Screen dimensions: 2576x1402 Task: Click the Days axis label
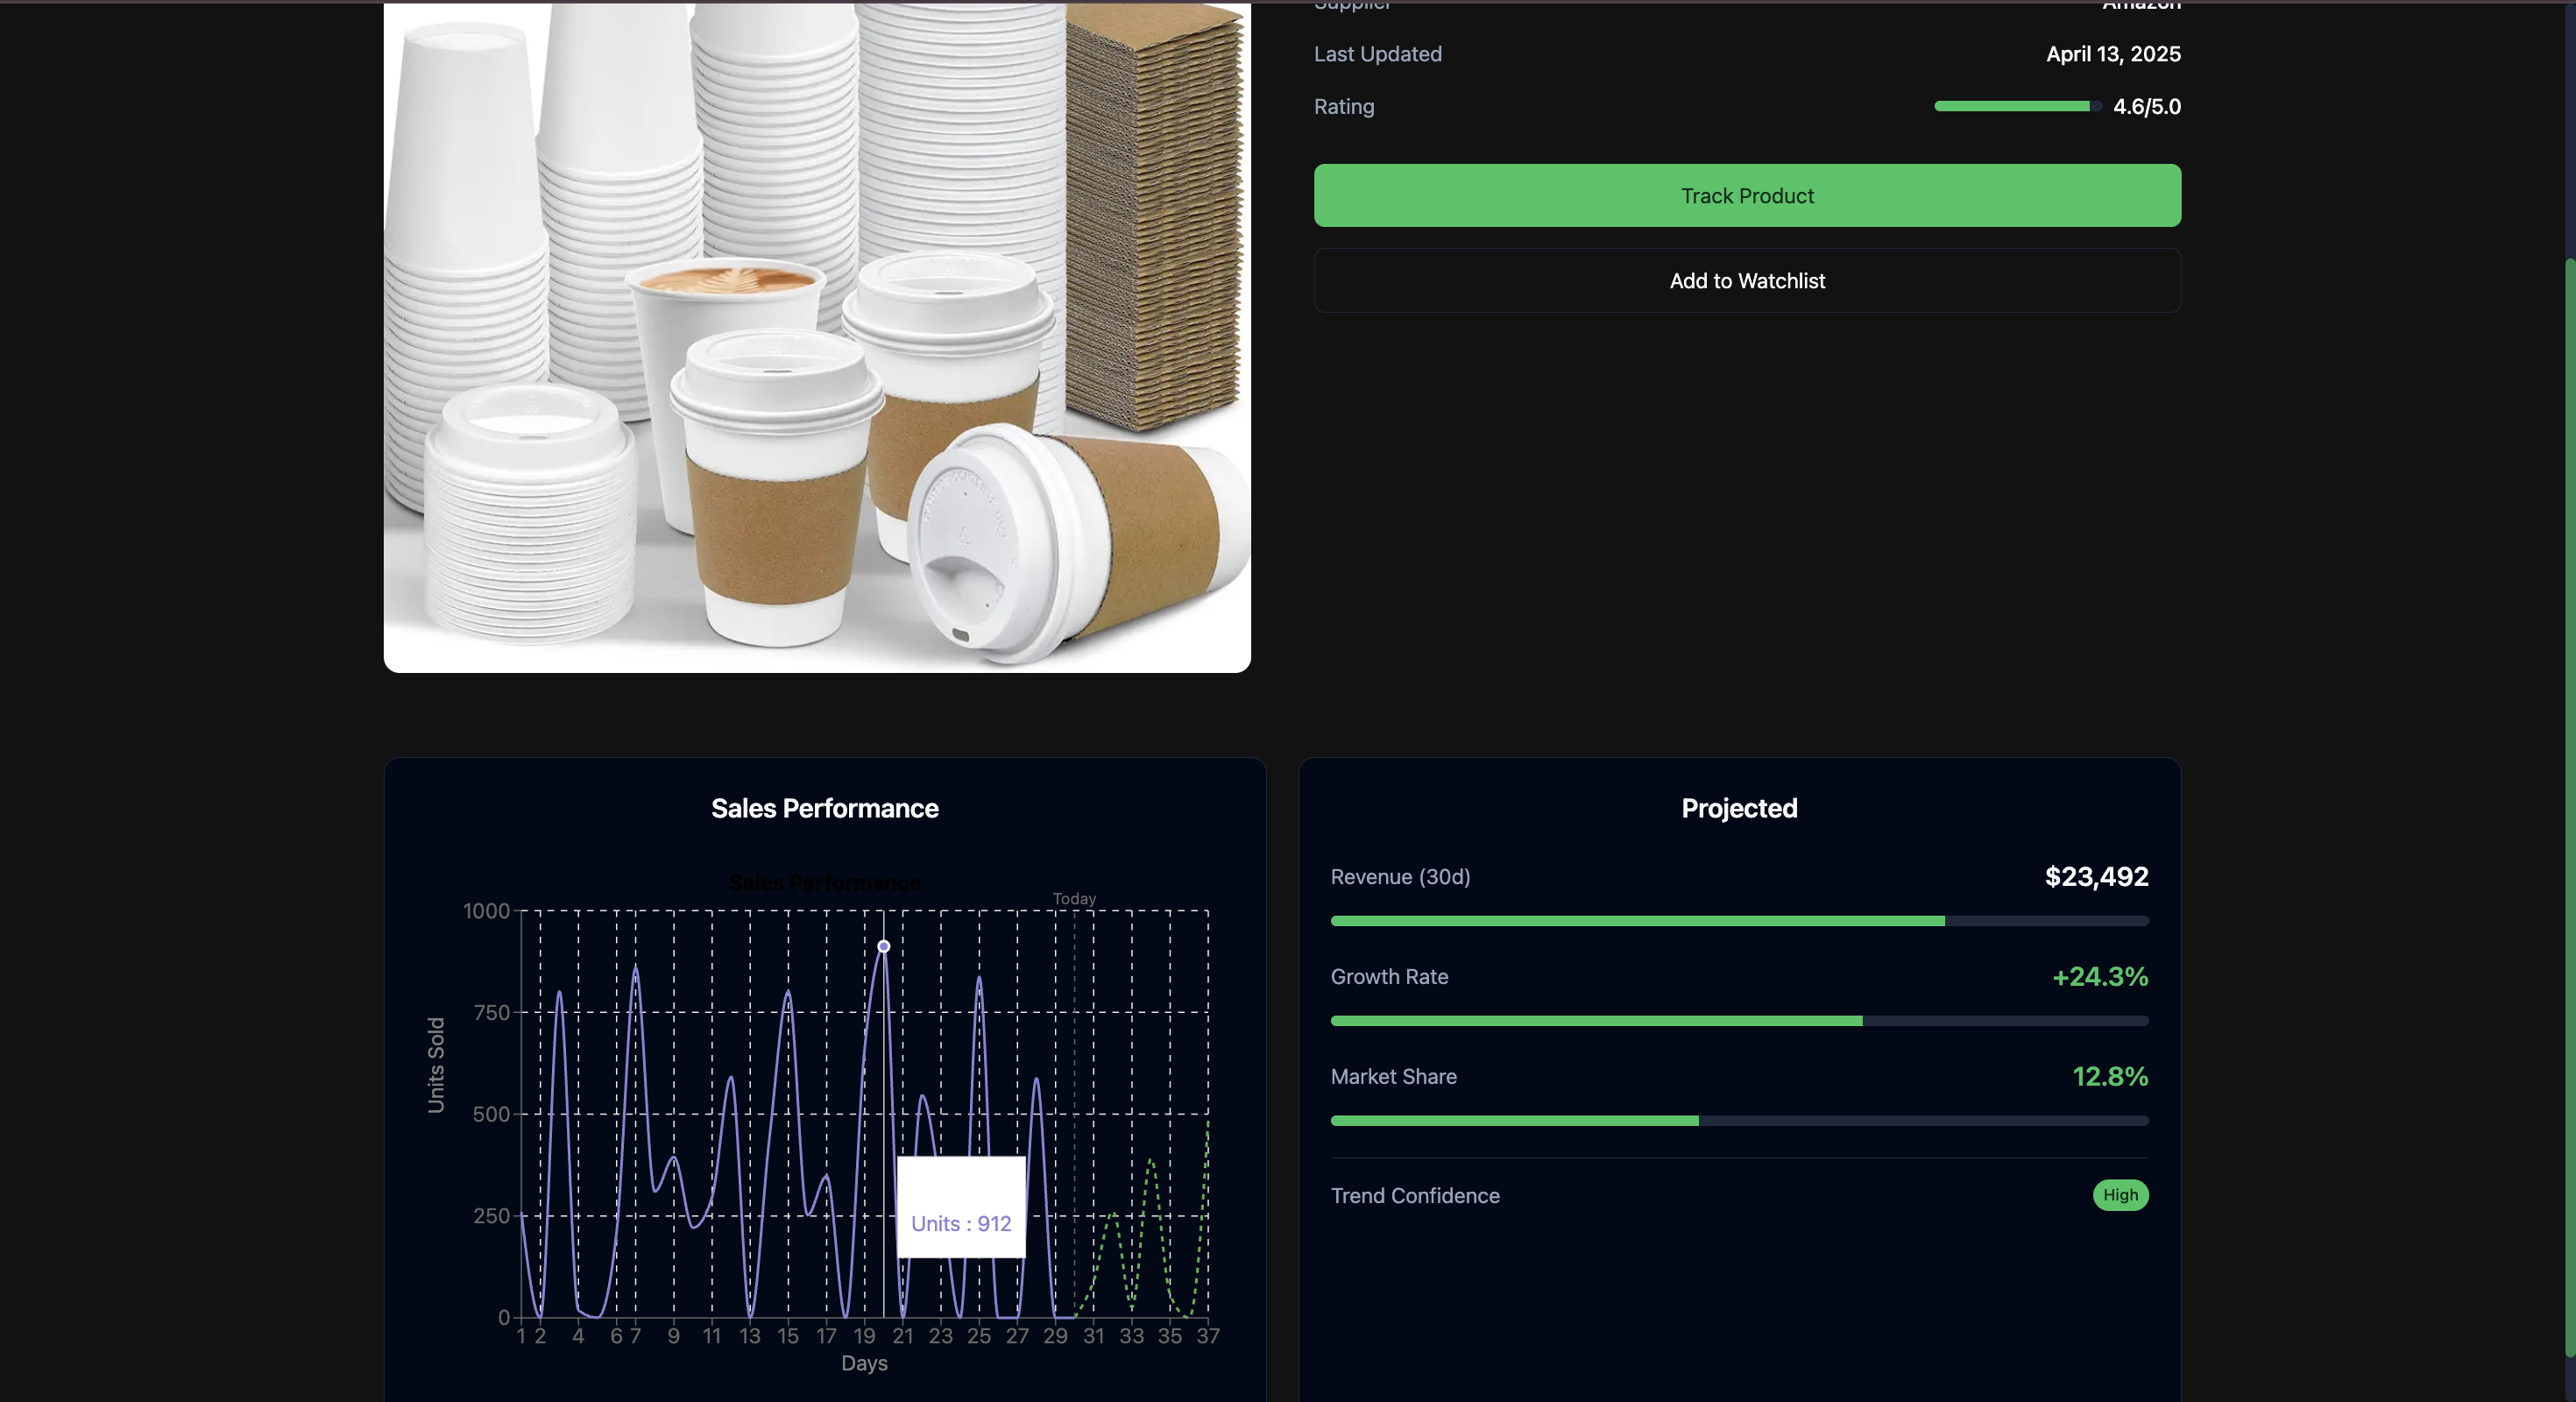click(x=863, y=1363)
